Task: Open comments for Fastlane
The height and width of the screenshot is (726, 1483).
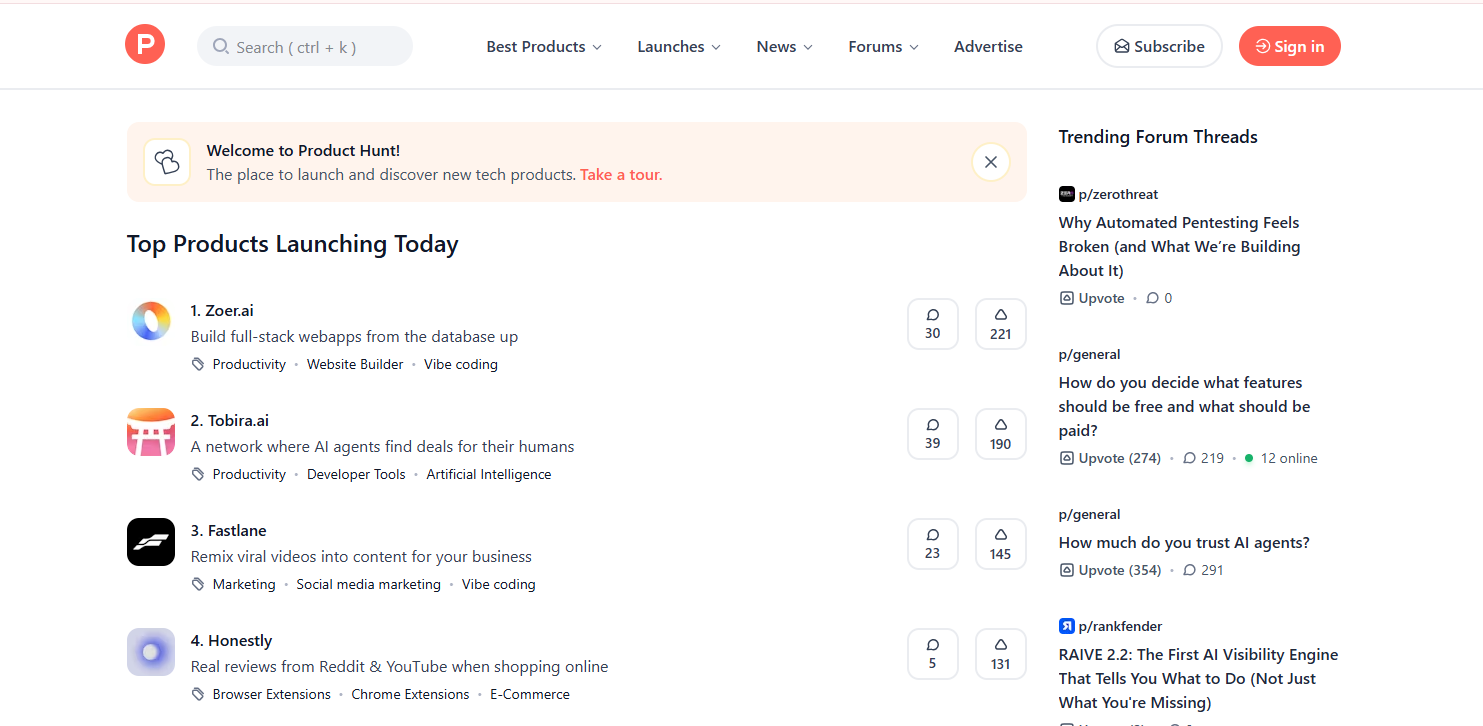Action: [932, 544]
